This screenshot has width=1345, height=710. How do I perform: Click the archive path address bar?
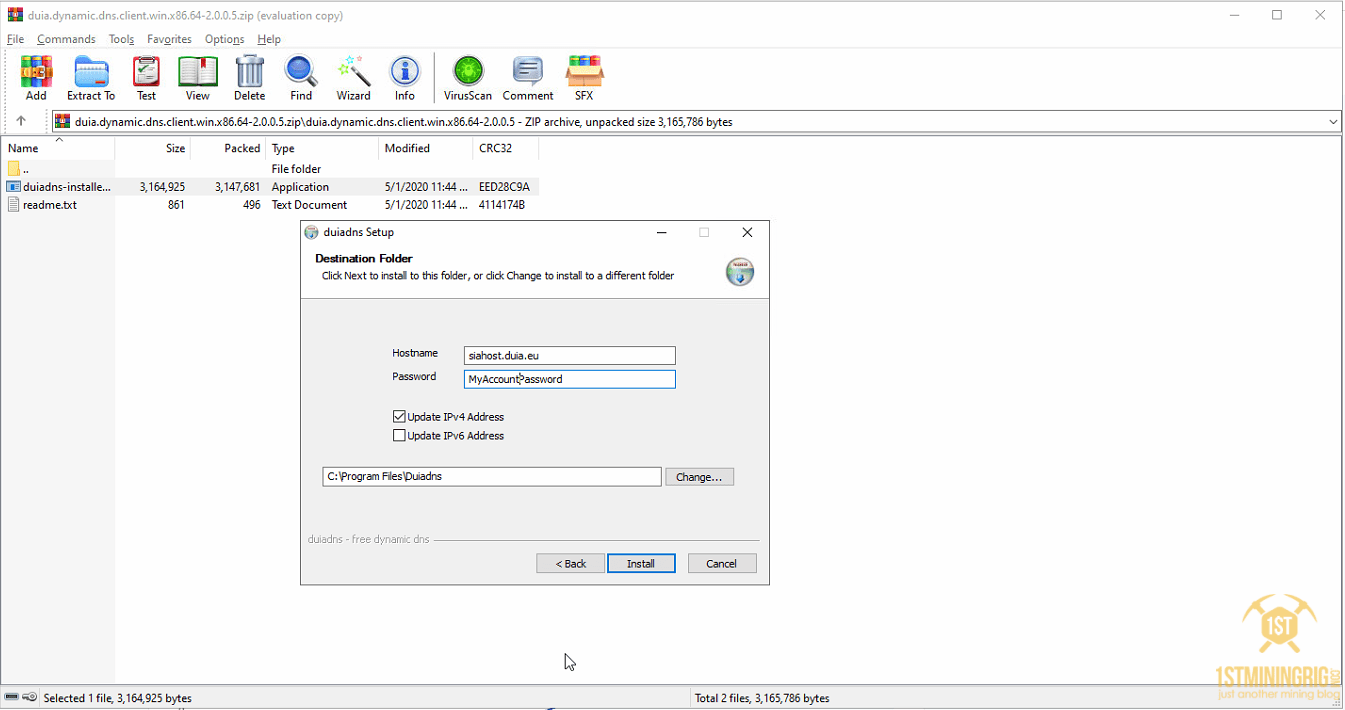coord(696,122)
